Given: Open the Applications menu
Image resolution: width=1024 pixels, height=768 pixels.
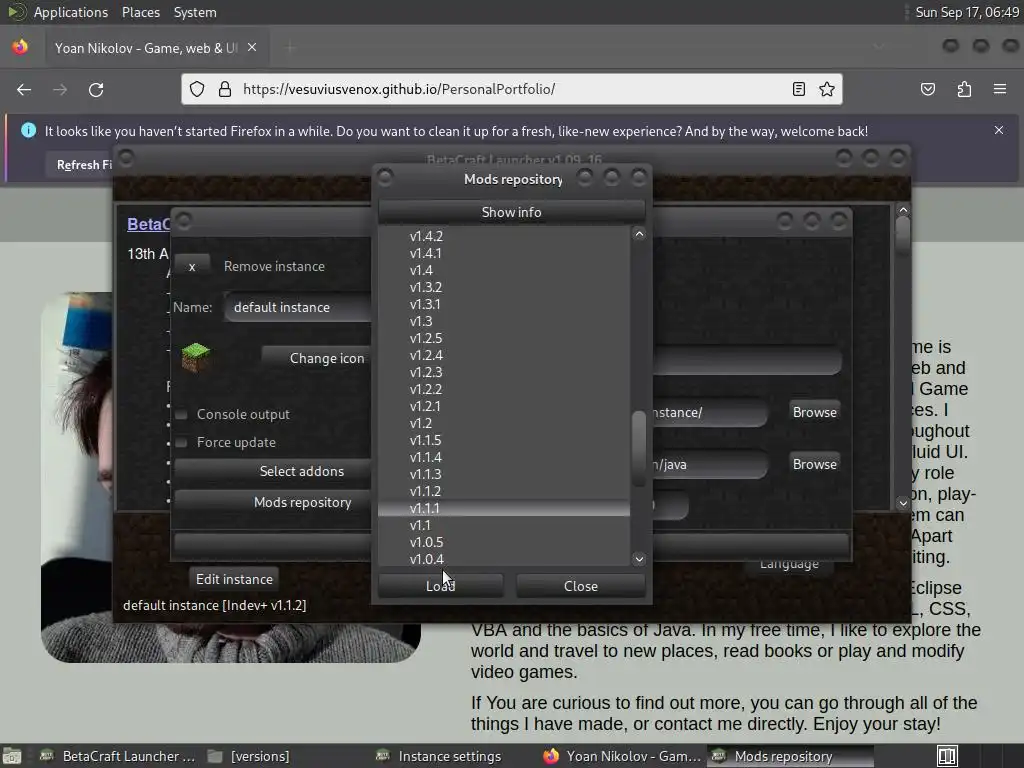Looking at the screenshot, I should [x=71, y=12].
